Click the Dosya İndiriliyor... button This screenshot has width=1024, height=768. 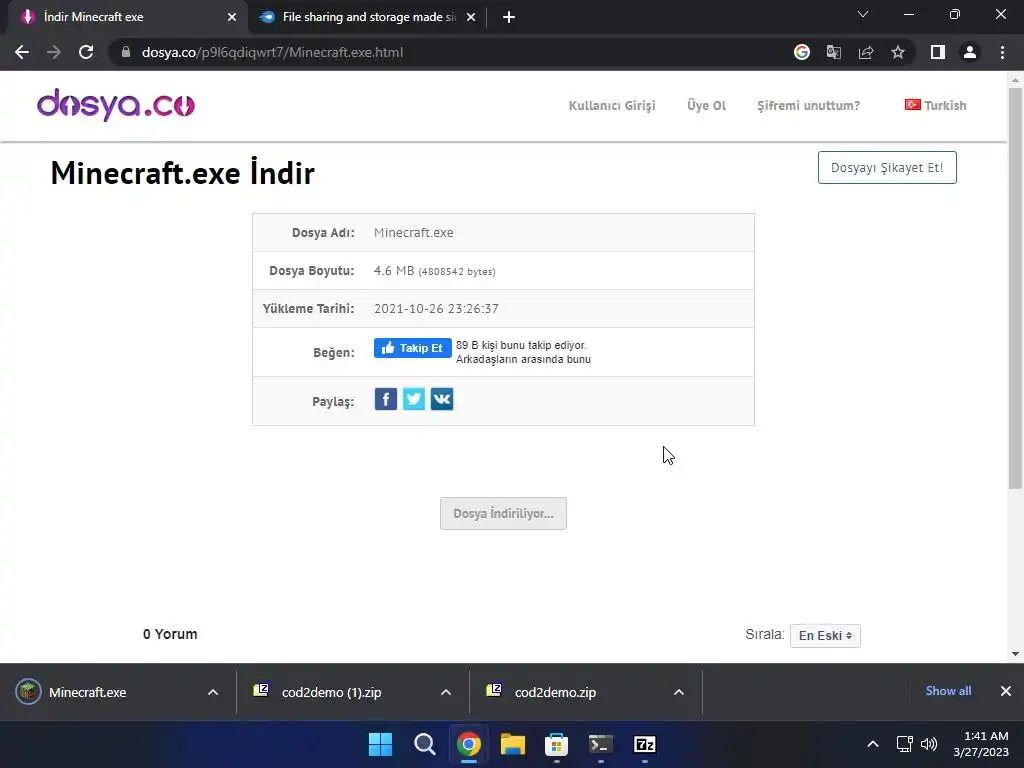pos(504,513)
